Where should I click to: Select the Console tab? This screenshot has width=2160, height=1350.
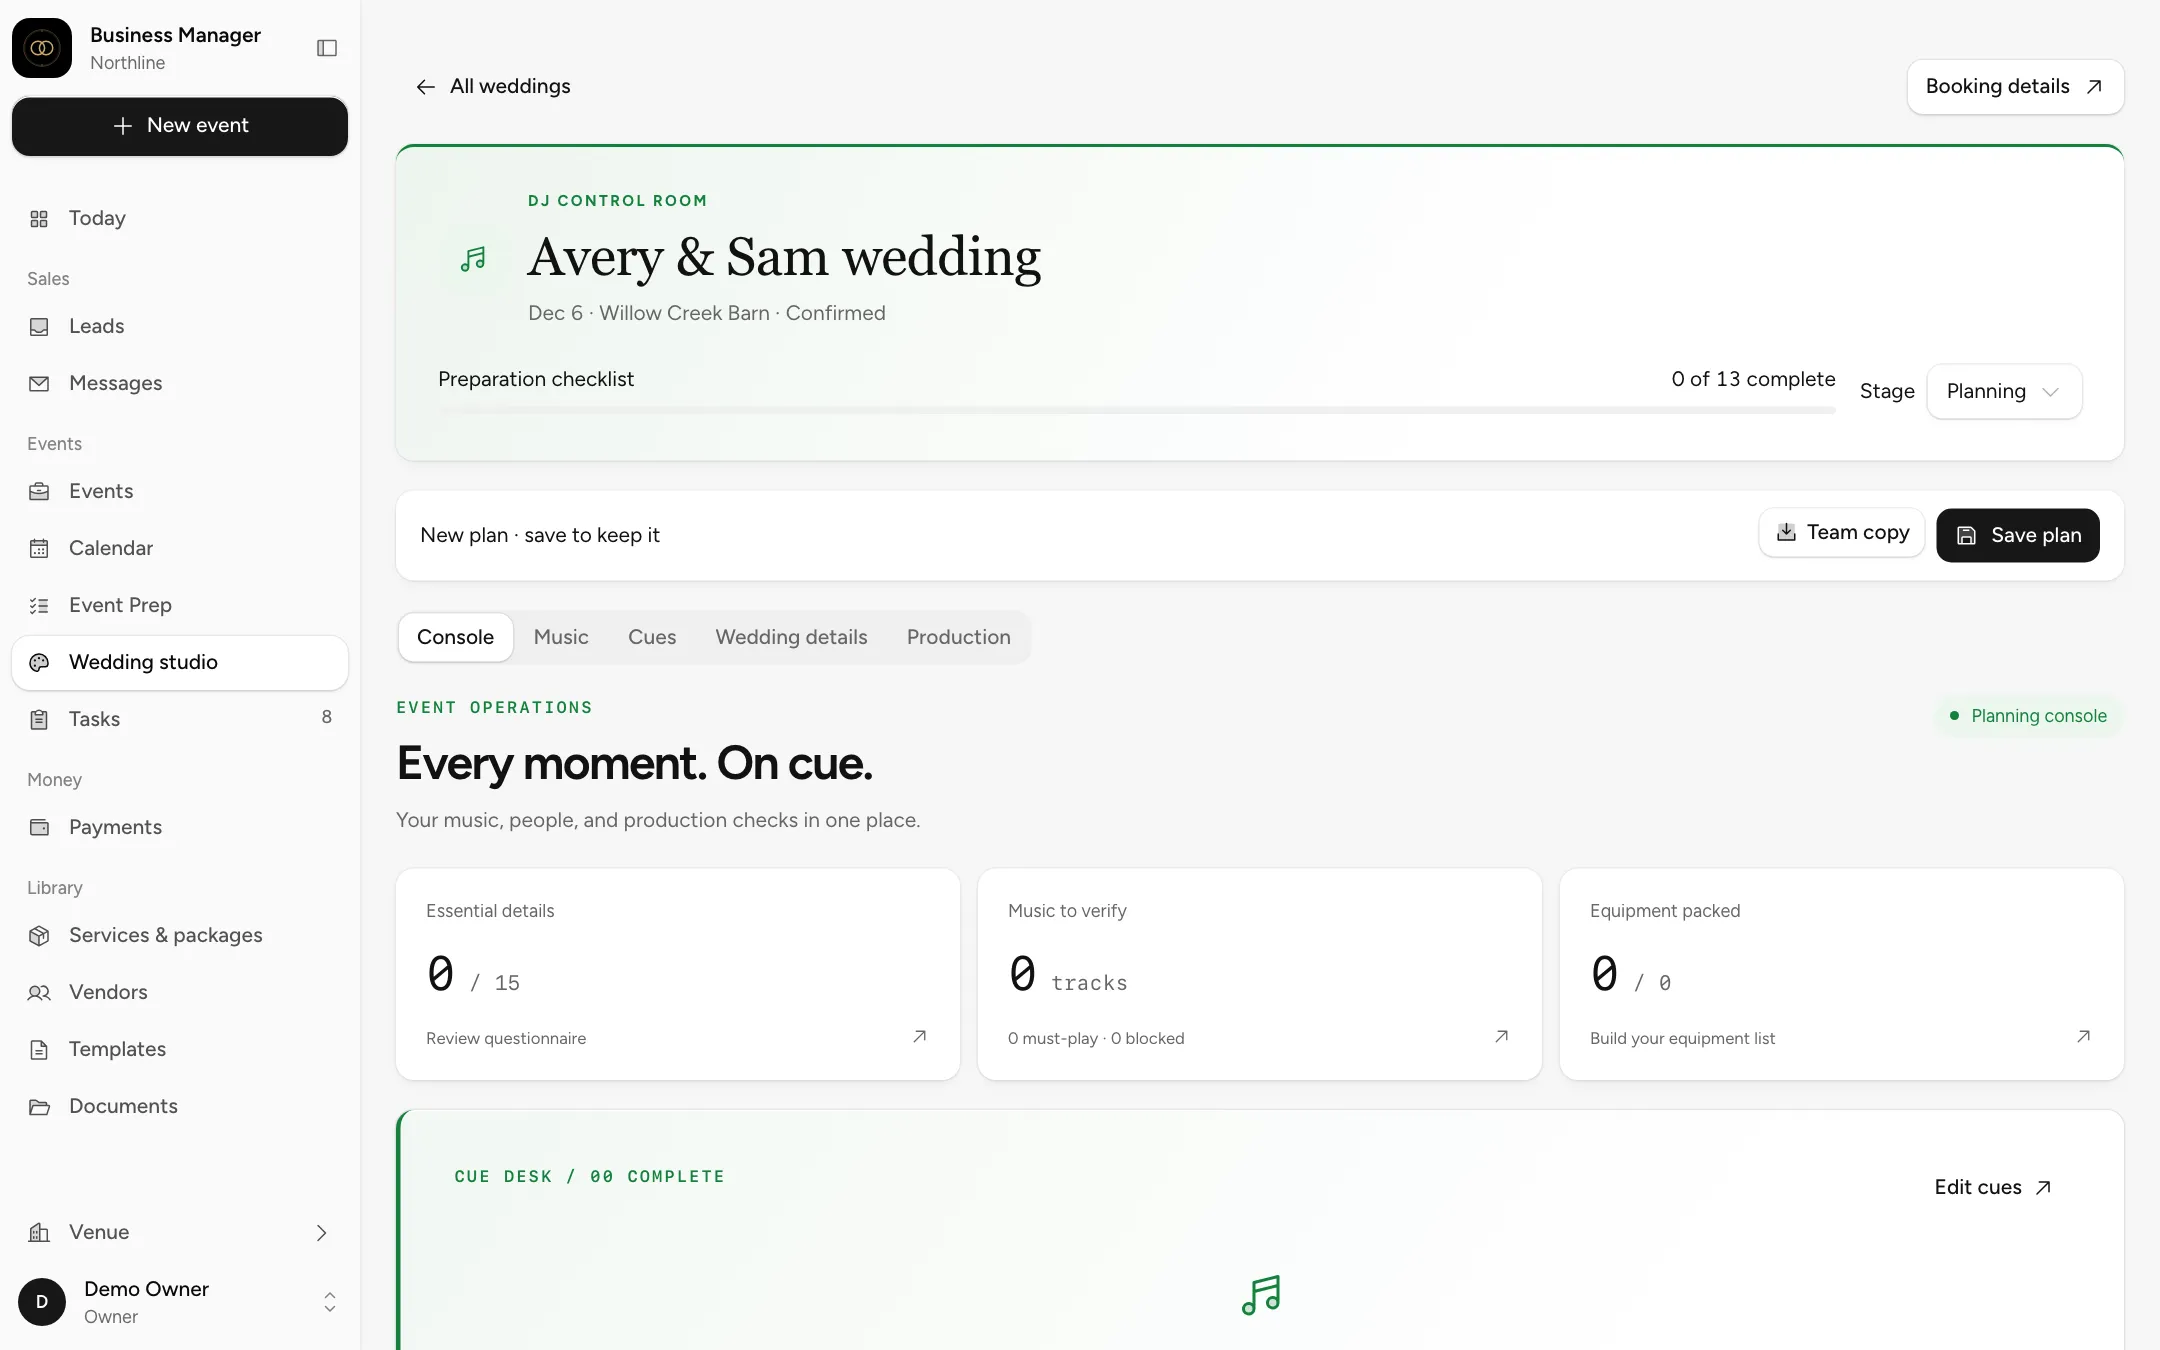455,637
